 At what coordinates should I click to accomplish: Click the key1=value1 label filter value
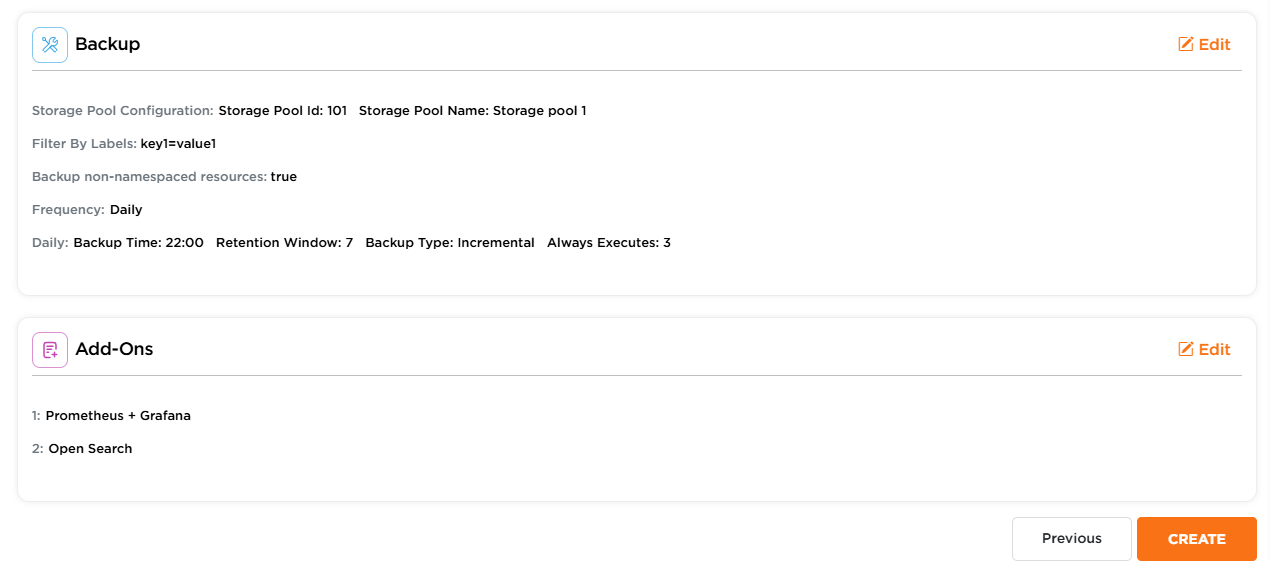point(178,144)
